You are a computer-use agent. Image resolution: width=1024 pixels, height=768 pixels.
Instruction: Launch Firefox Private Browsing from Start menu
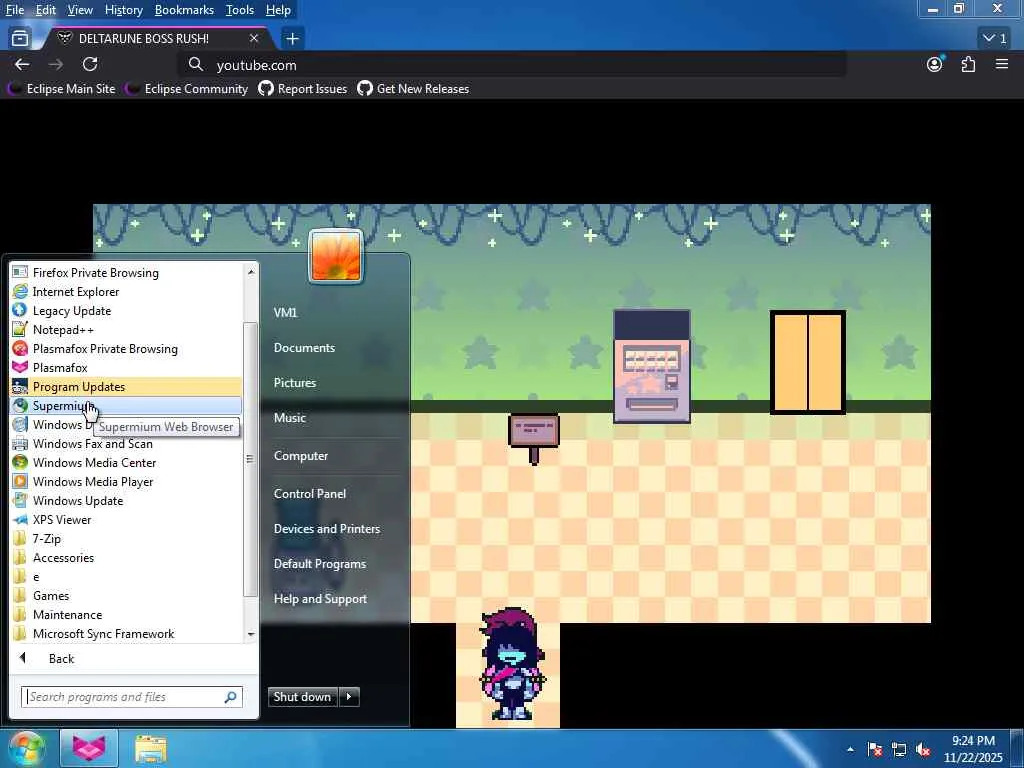(126, 273)
